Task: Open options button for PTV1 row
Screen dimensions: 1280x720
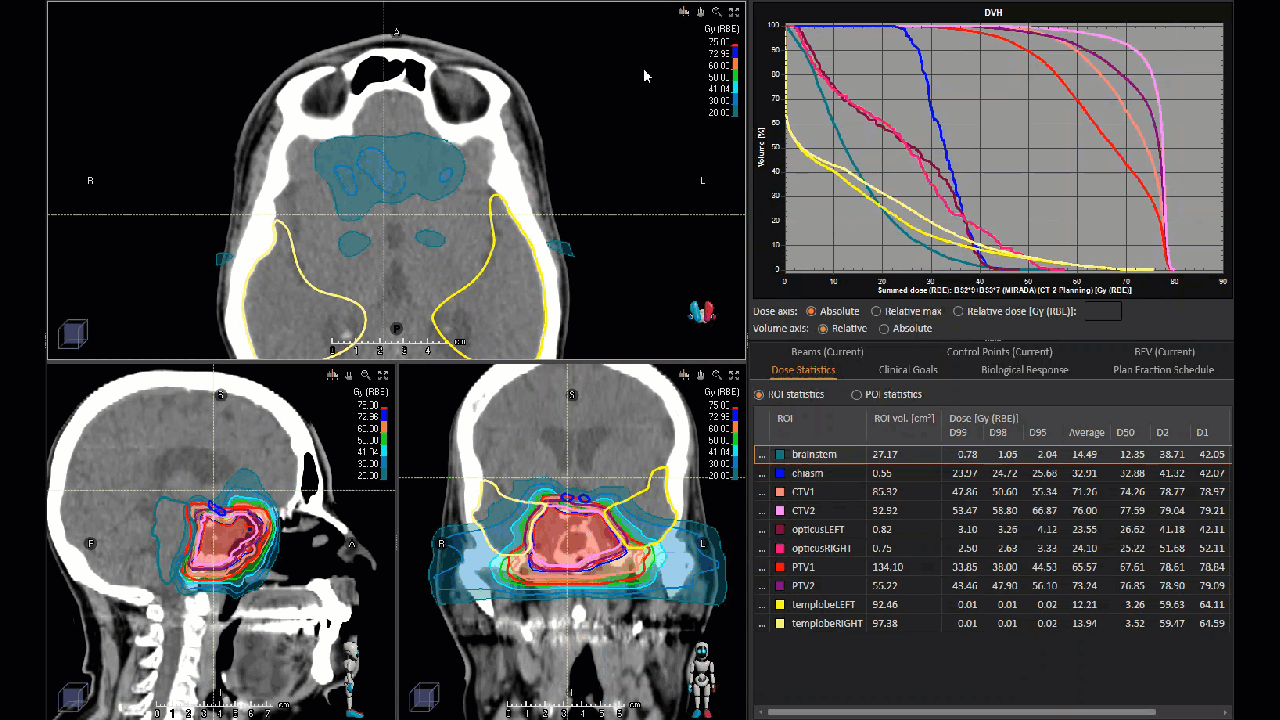Action: [762, 567]
